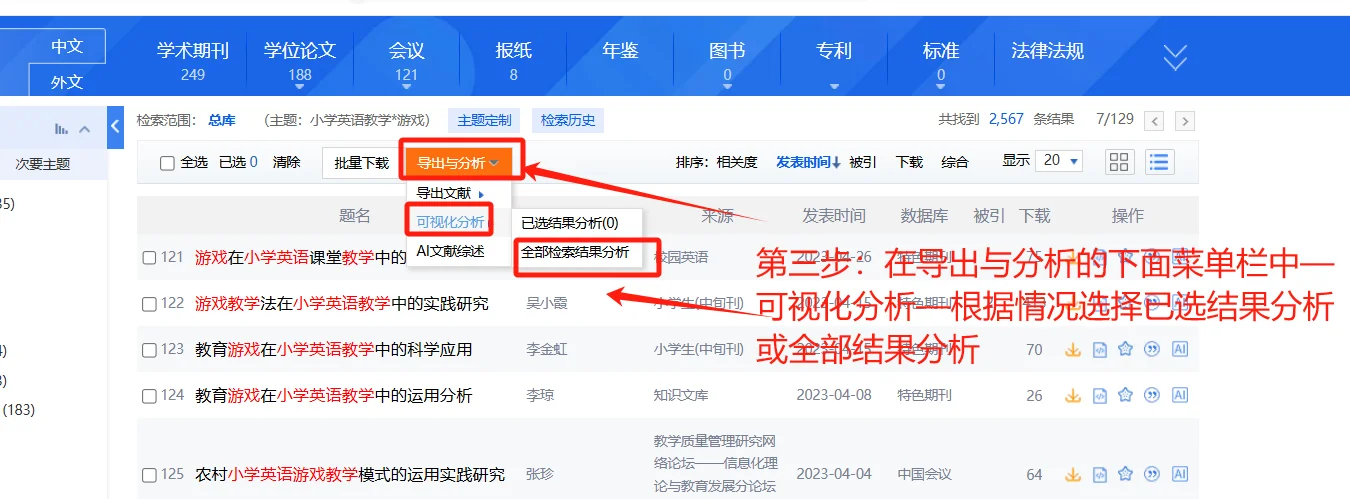Switch to 外文 language tab
Screen dimensions: 1350x499
67,82
